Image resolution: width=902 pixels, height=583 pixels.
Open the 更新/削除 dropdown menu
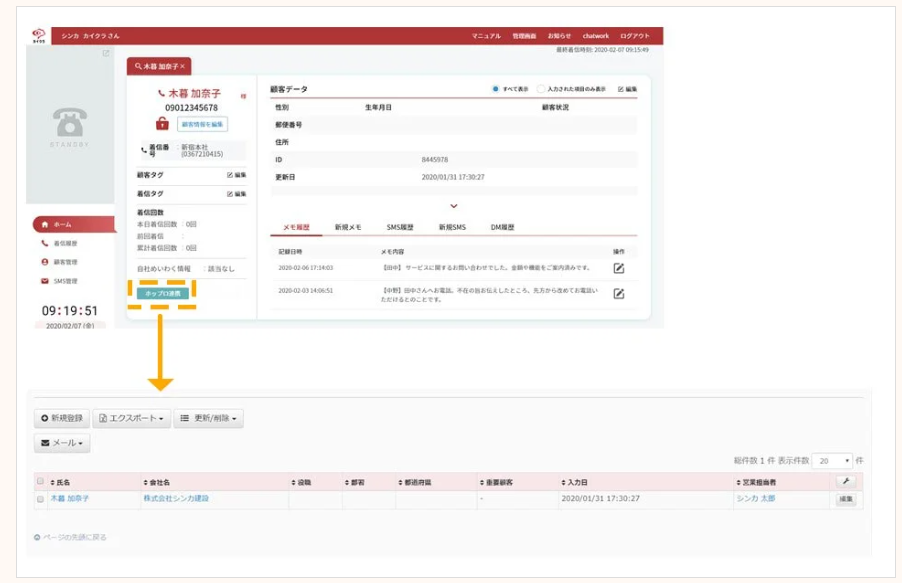tap(208, 418)
